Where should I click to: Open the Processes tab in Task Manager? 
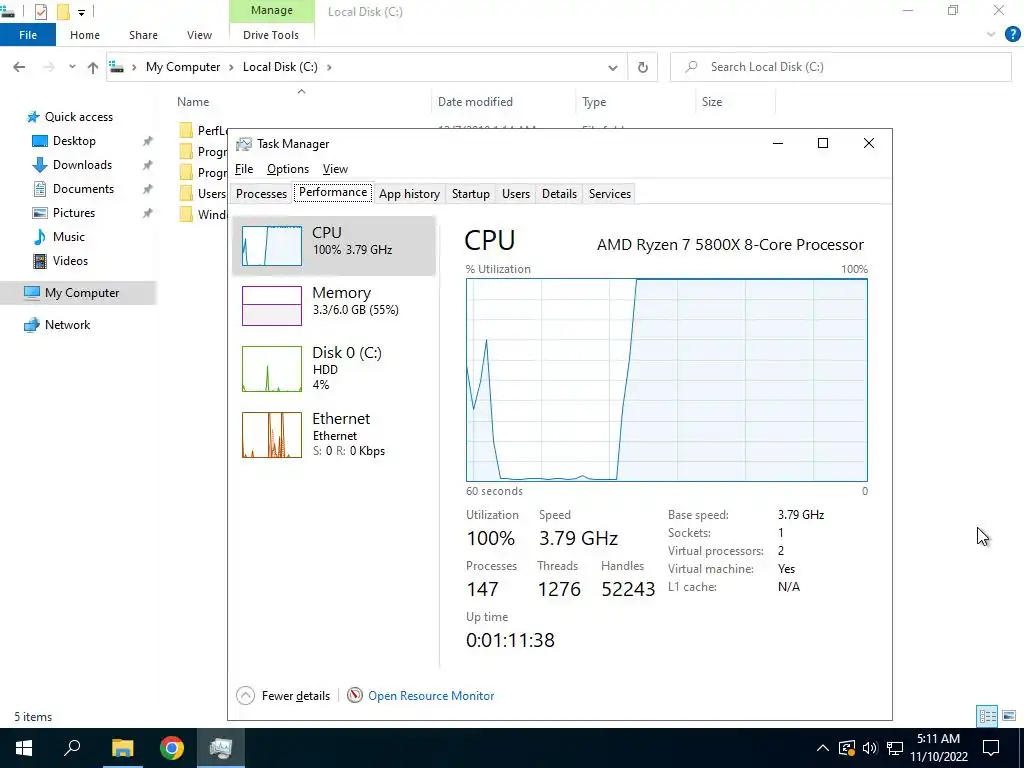point(261,194)
